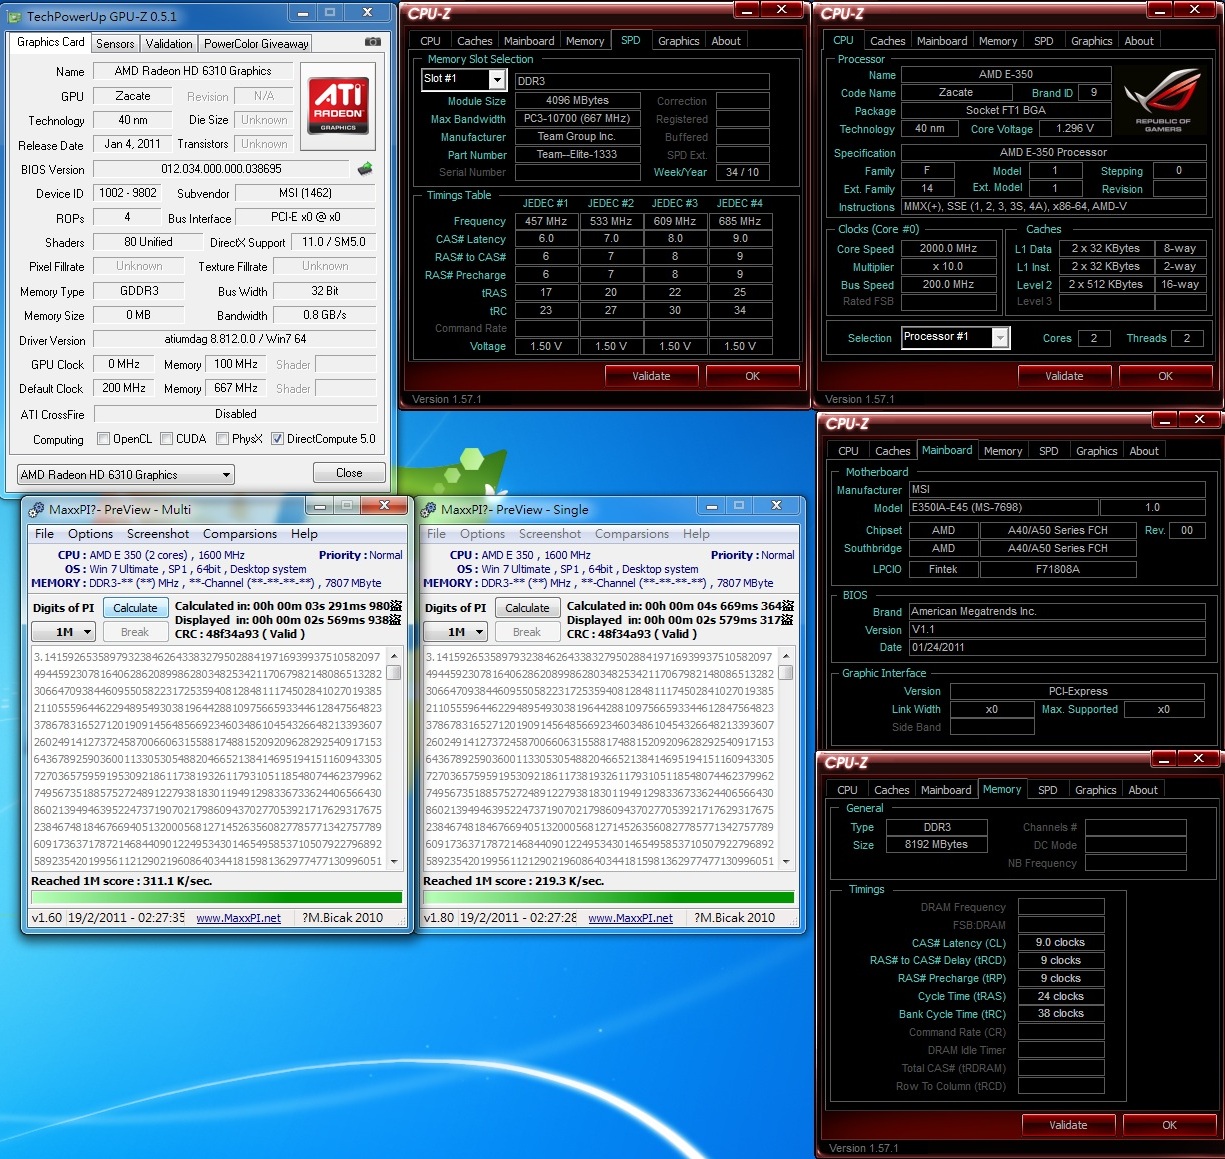Open the Graphics tab in CPU-Z processor window
Image resolution: width=1225 pixels, height=1159 pixels.
click(1091, 41)
